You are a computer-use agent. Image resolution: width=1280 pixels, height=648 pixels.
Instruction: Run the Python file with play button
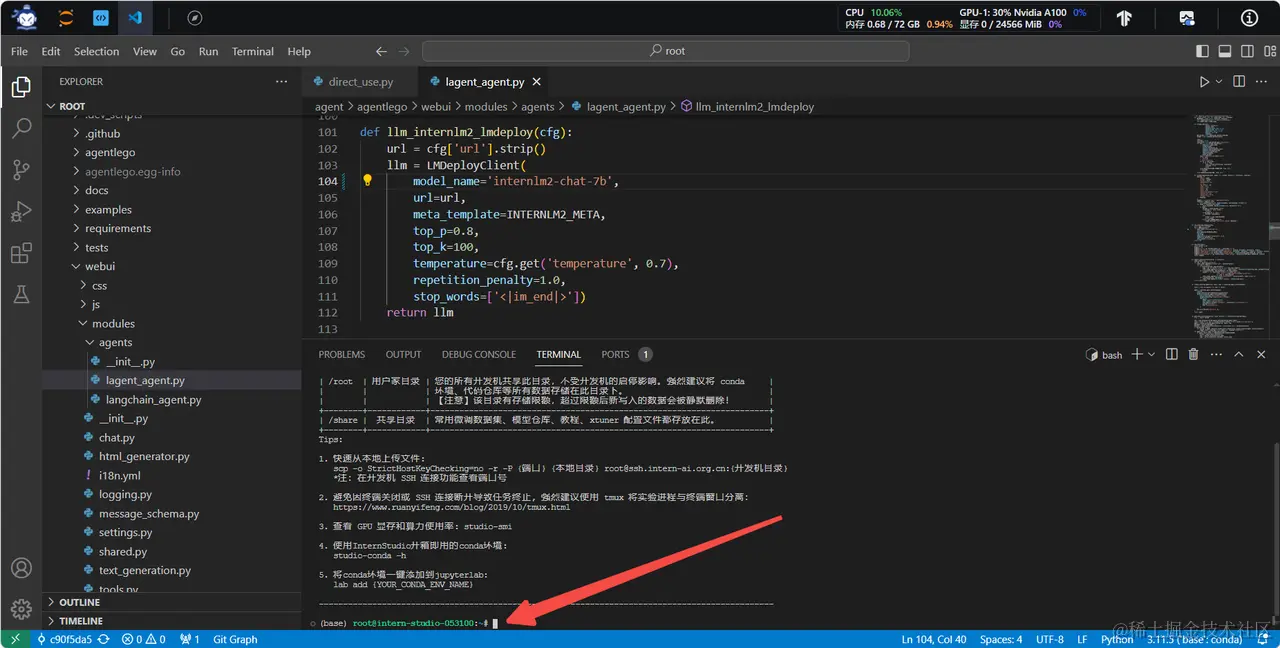tap(1204, 82)
